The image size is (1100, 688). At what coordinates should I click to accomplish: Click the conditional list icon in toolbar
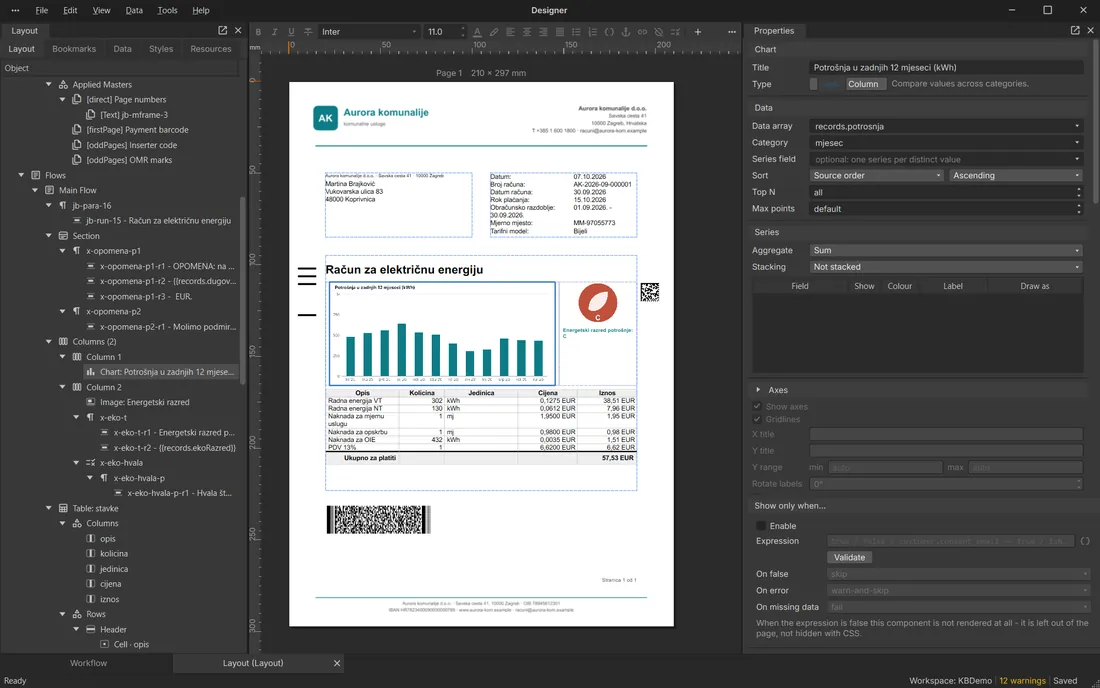pos(675,32)
